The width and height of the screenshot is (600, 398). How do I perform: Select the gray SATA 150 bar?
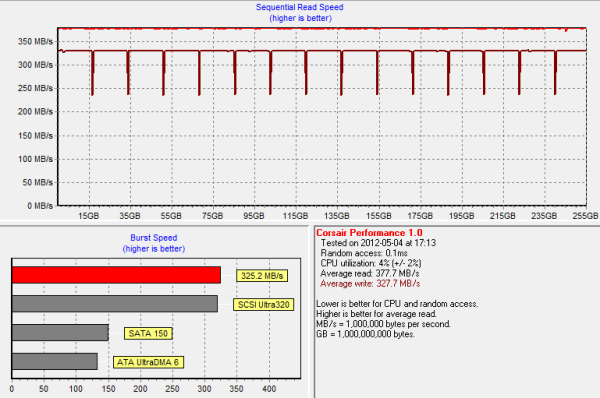(x=60, y=332)
